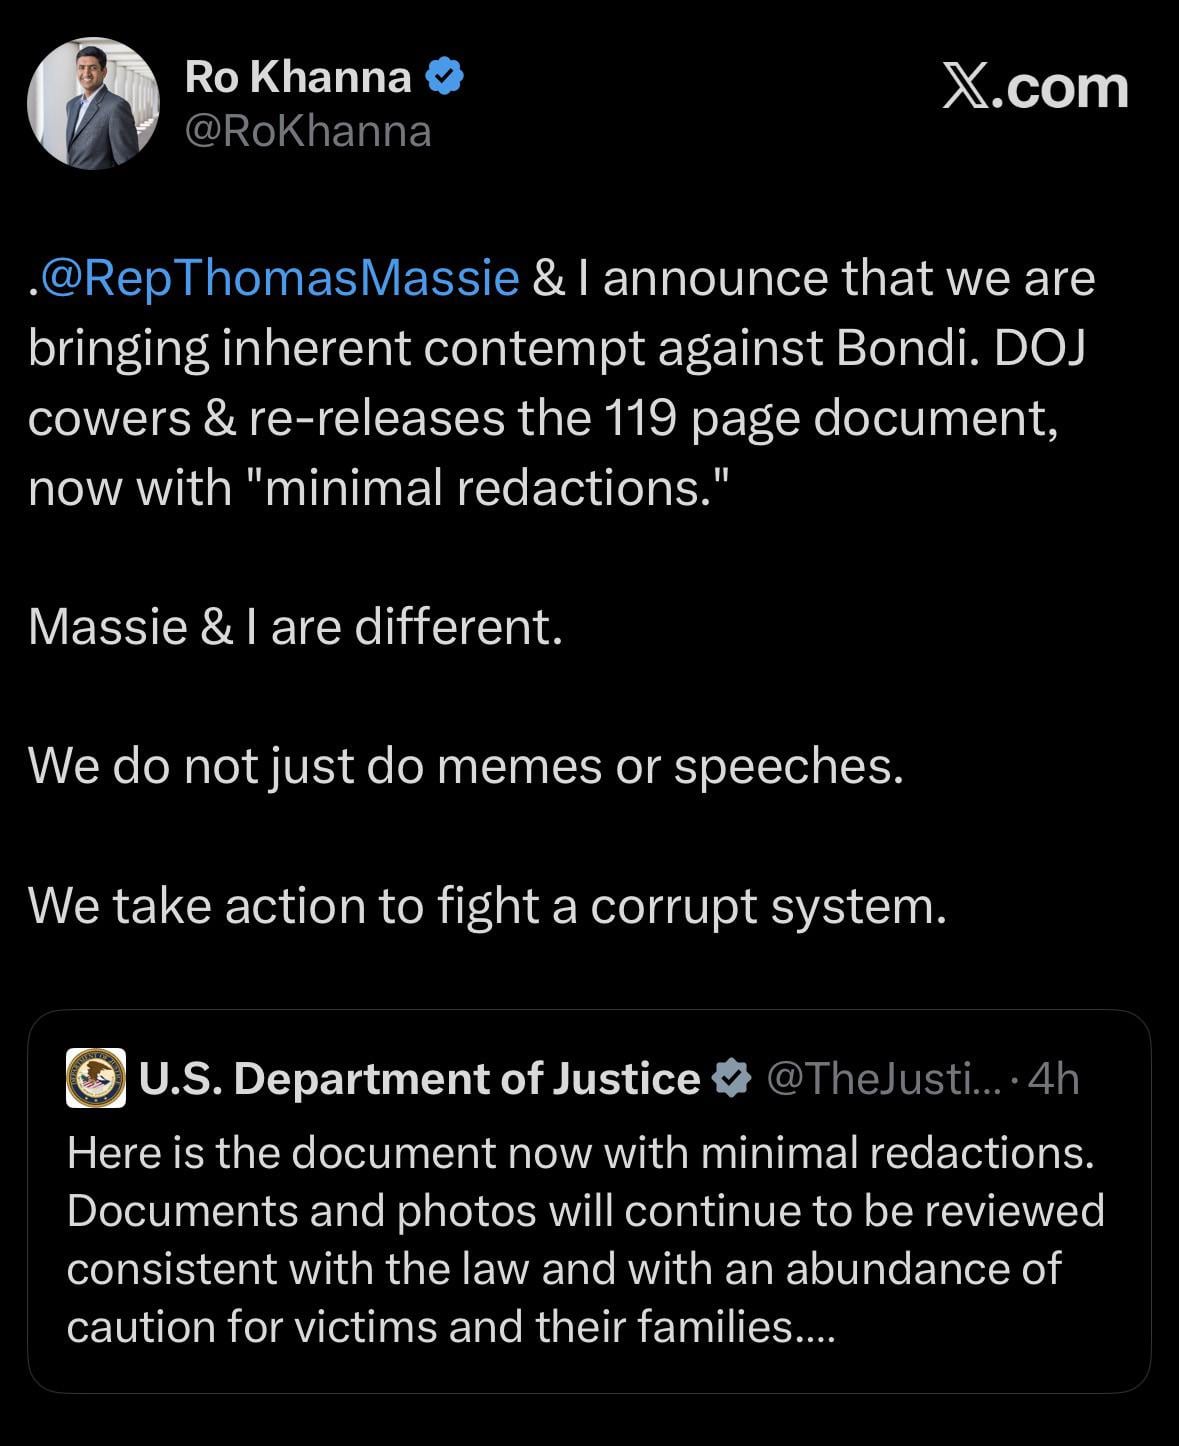Open the U.S. Department of Justice name
Viewport: 1179px width, 1446px height.
click(x=419, y=1078)
